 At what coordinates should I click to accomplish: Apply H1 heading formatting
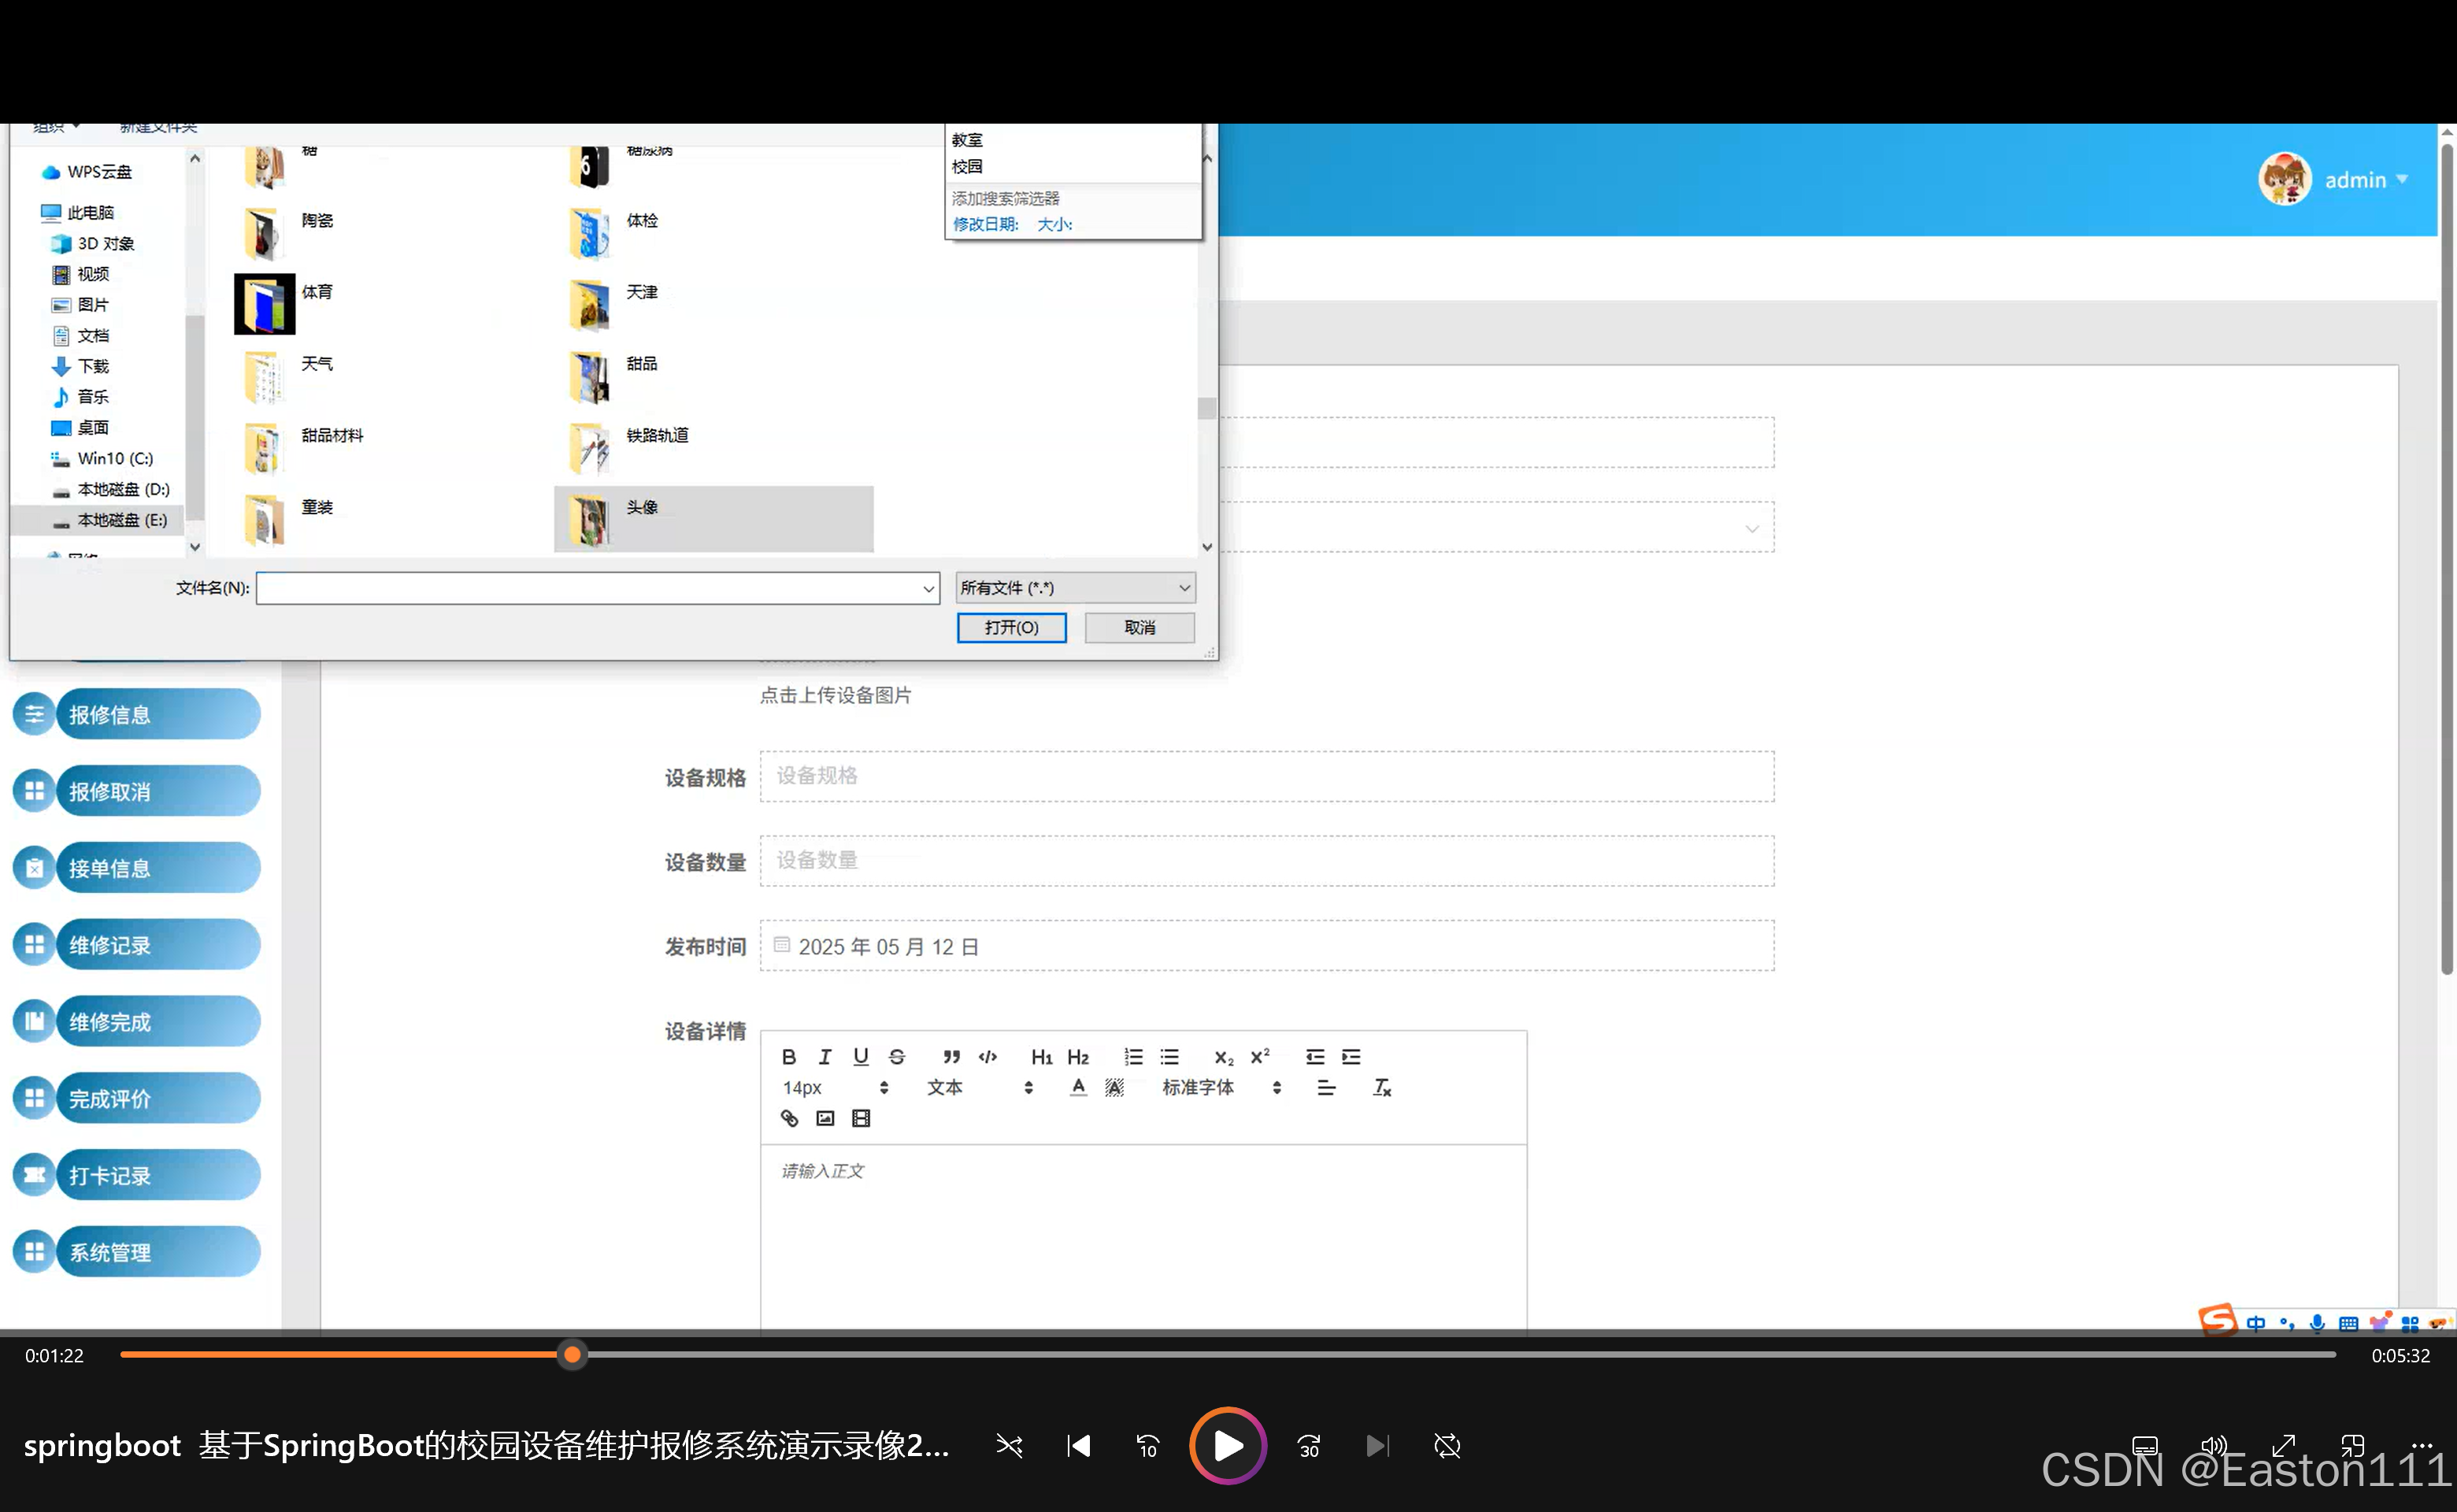point(1041,1057)
